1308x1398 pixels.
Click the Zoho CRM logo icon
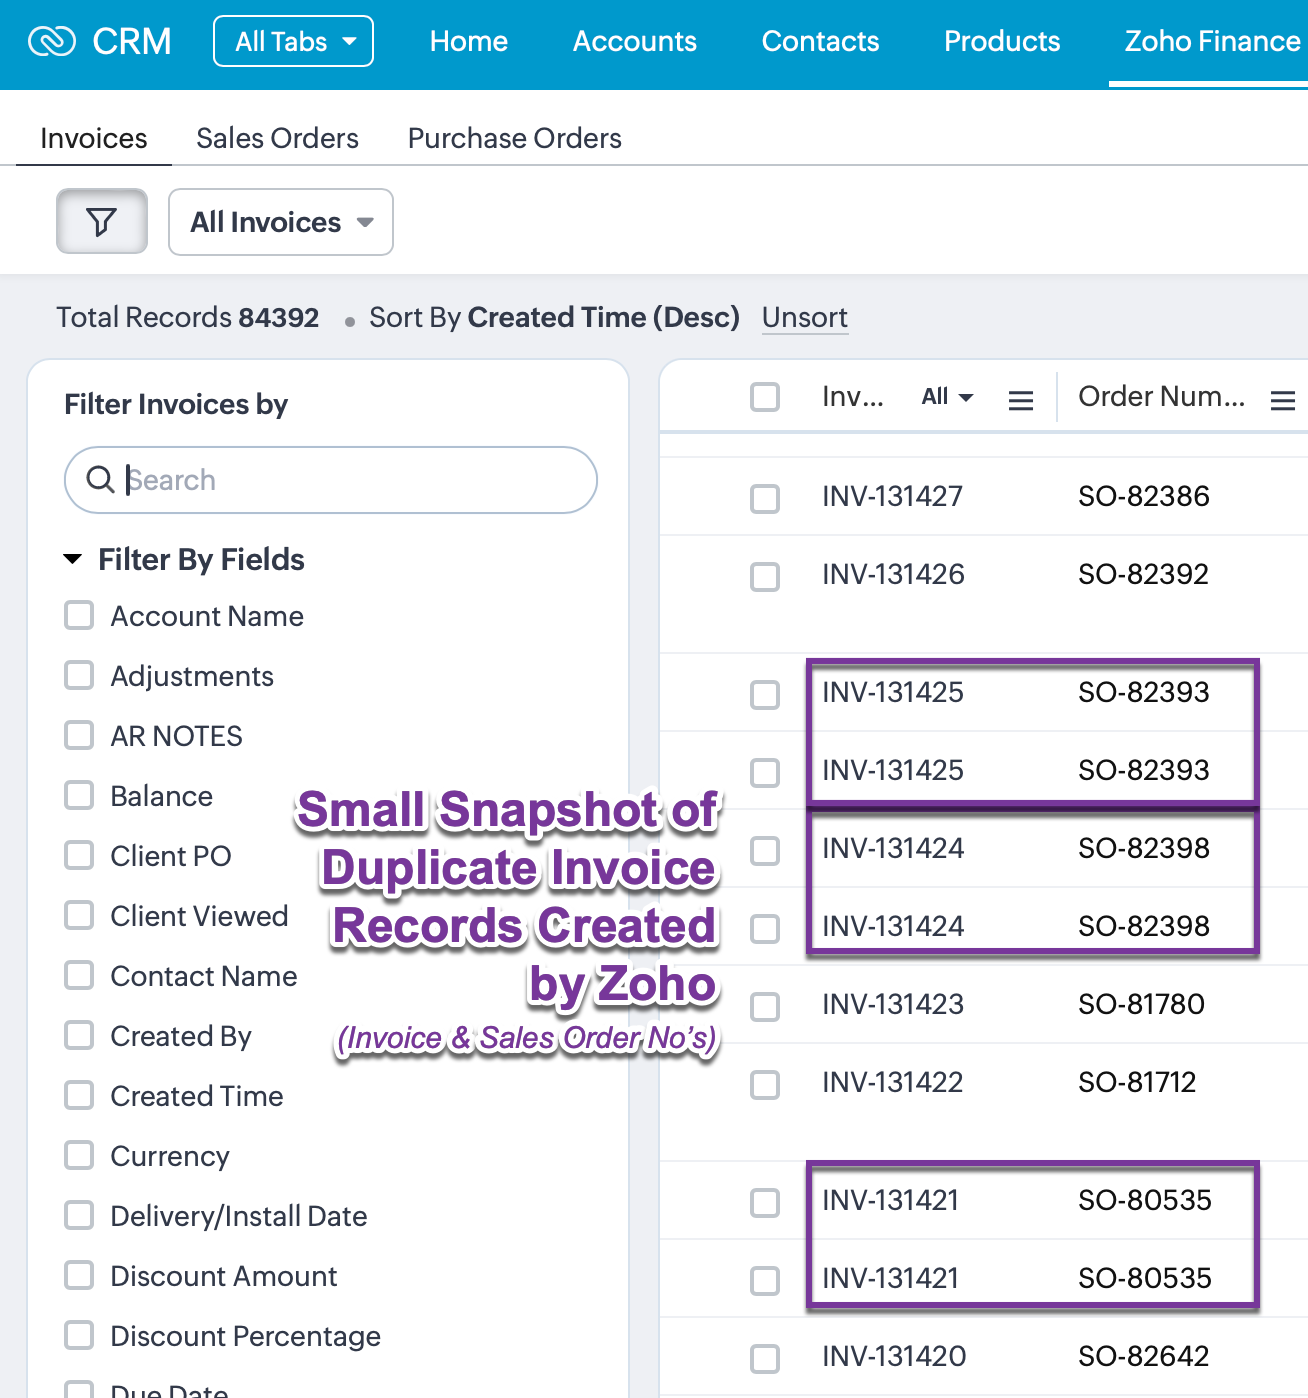52,41
